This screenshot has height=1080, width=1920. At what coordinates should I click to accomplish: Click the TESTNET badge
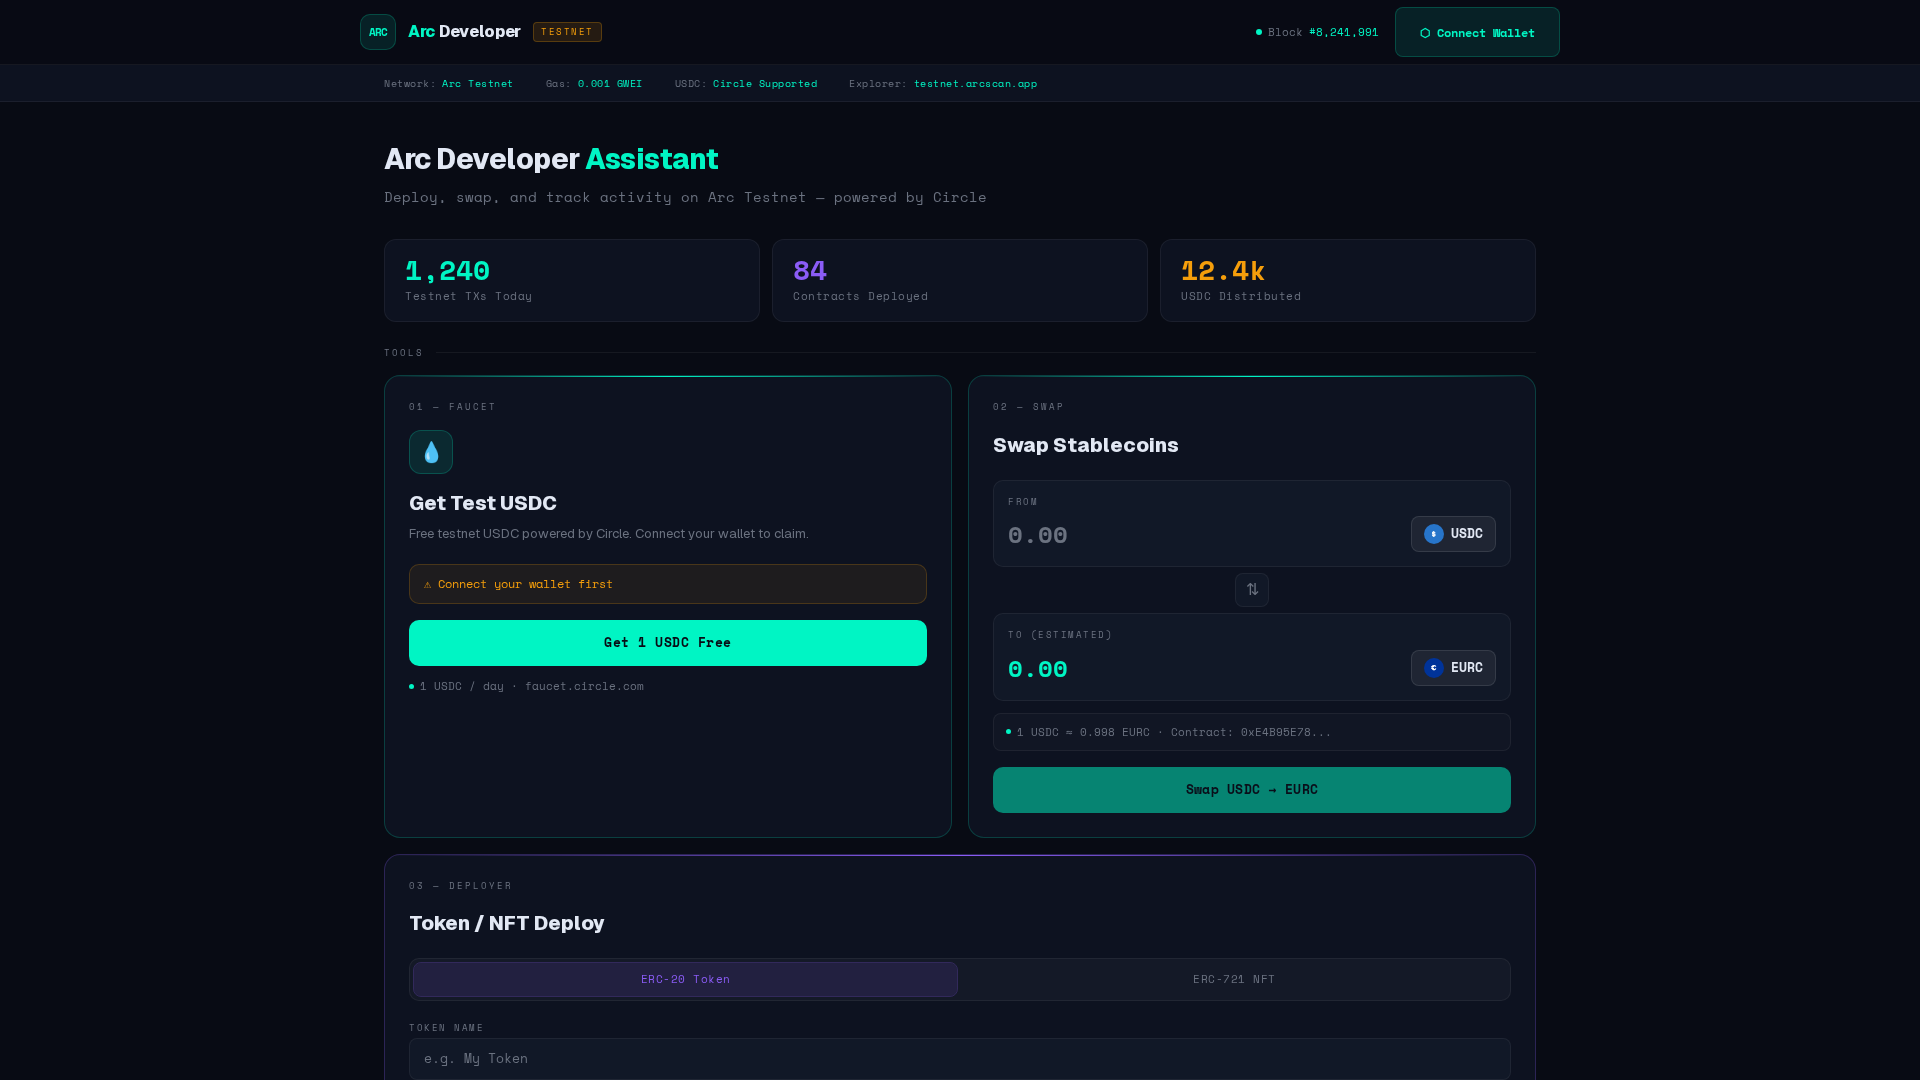click(567, 32)
